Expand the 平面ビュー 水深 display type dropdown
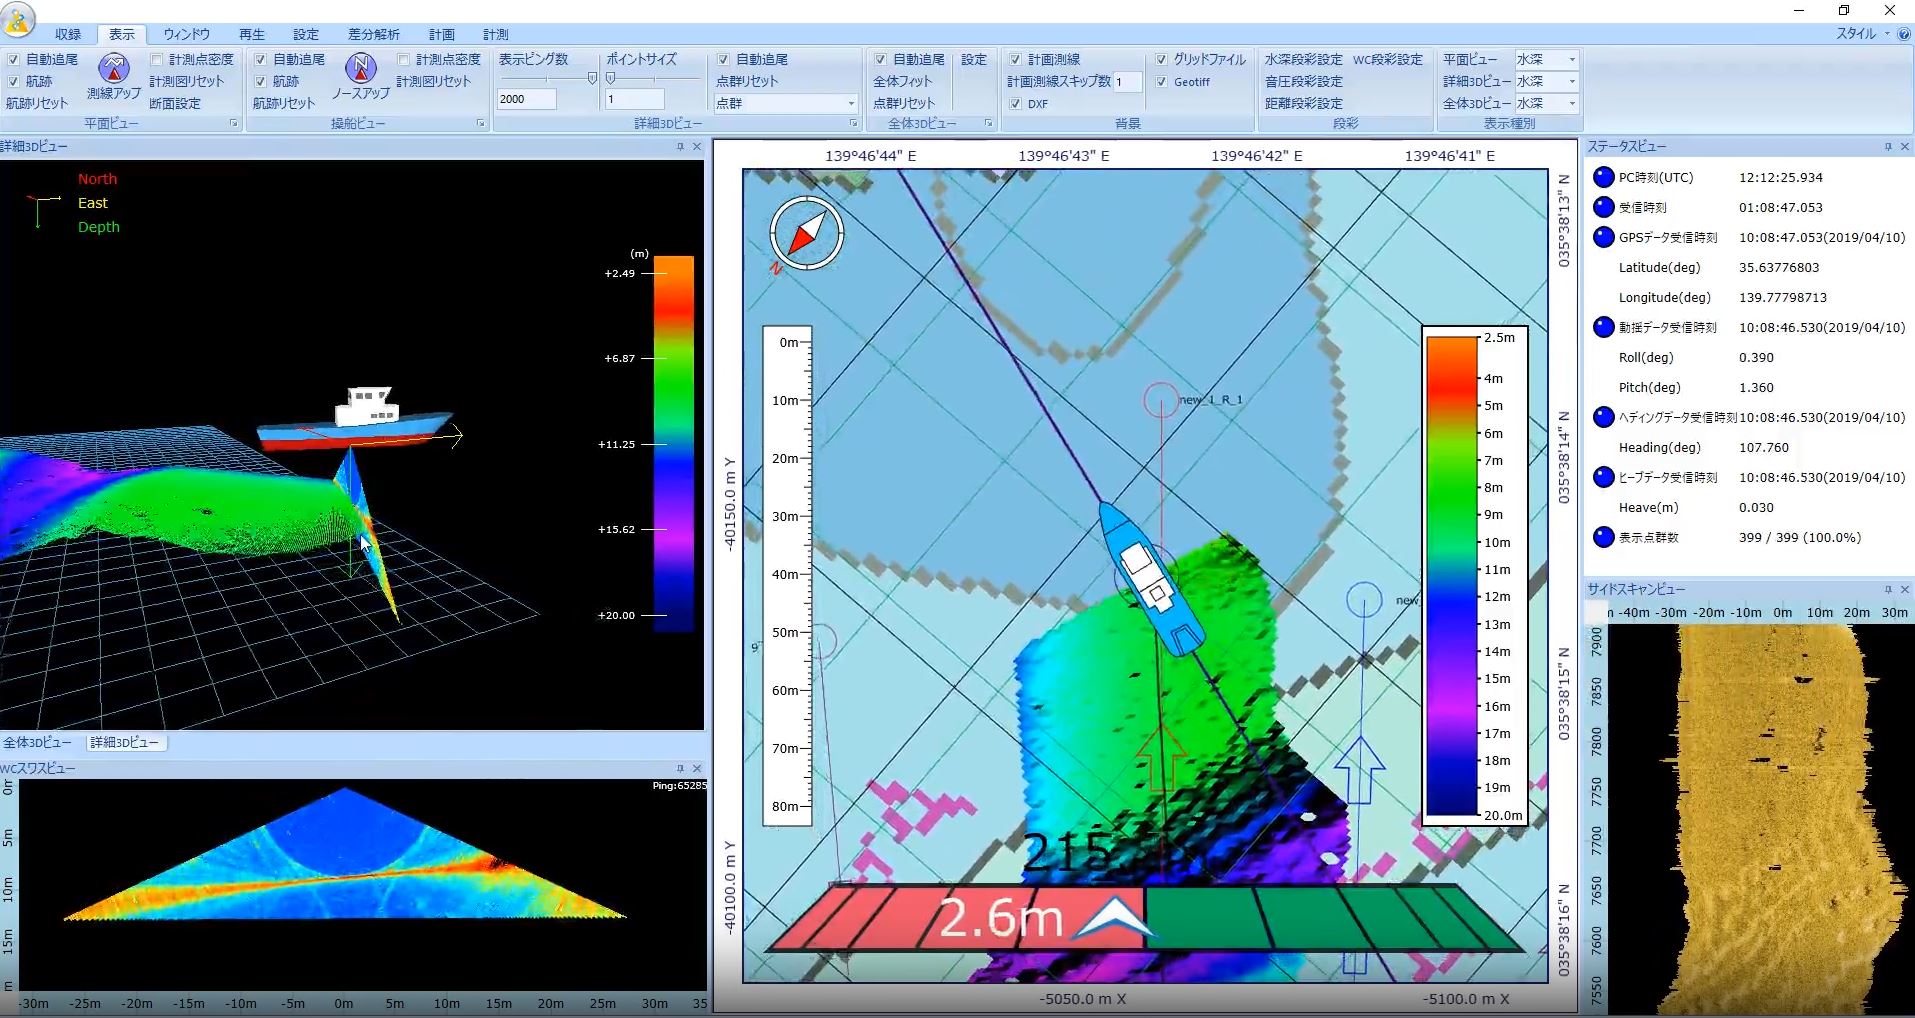Screen dimensions: 1915x1018 tap(1572, 60)
